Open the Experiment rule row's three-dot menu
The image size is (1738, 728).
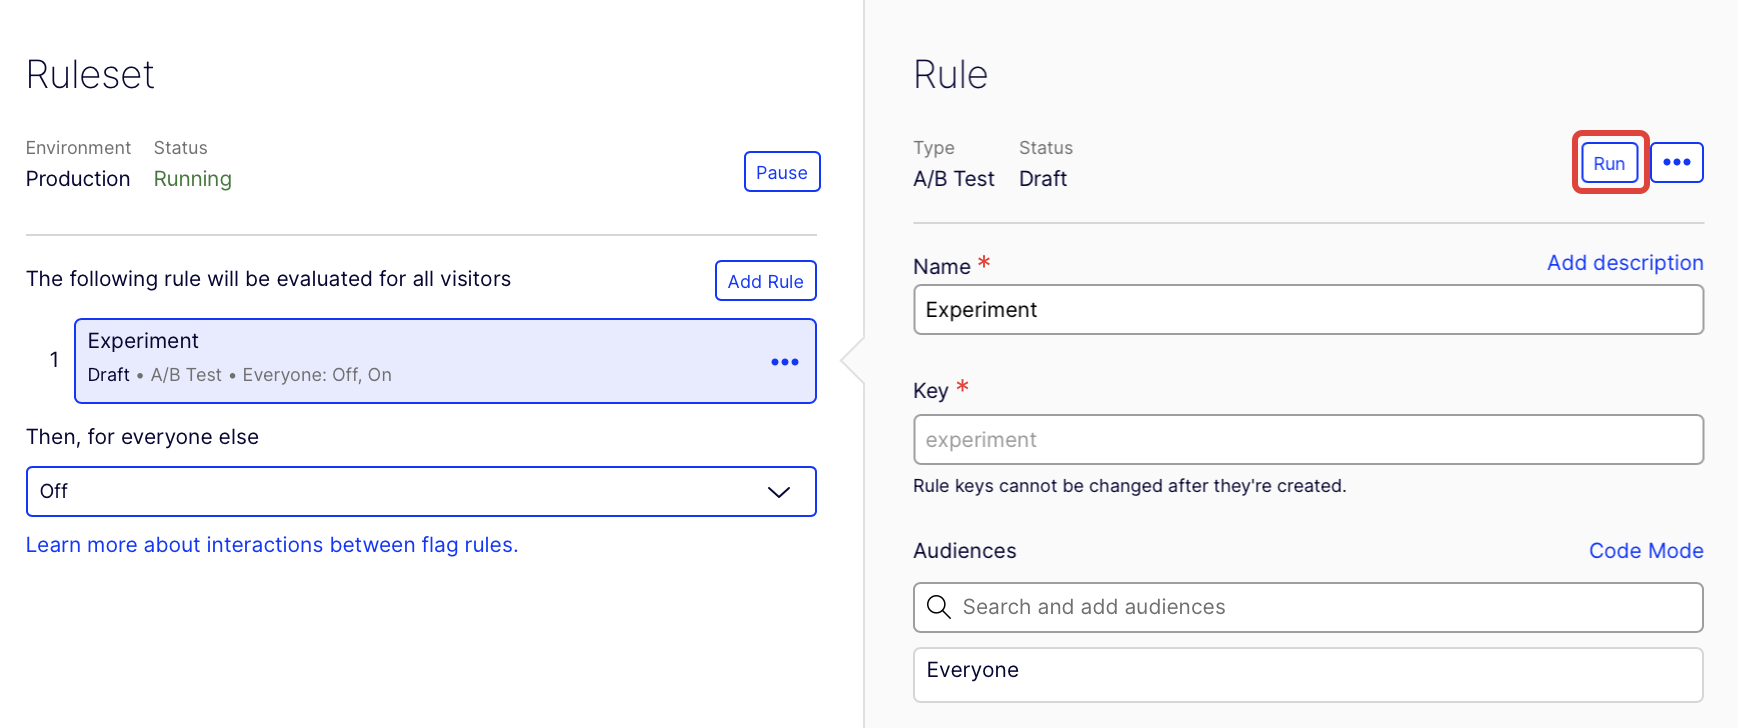point(785,362)
